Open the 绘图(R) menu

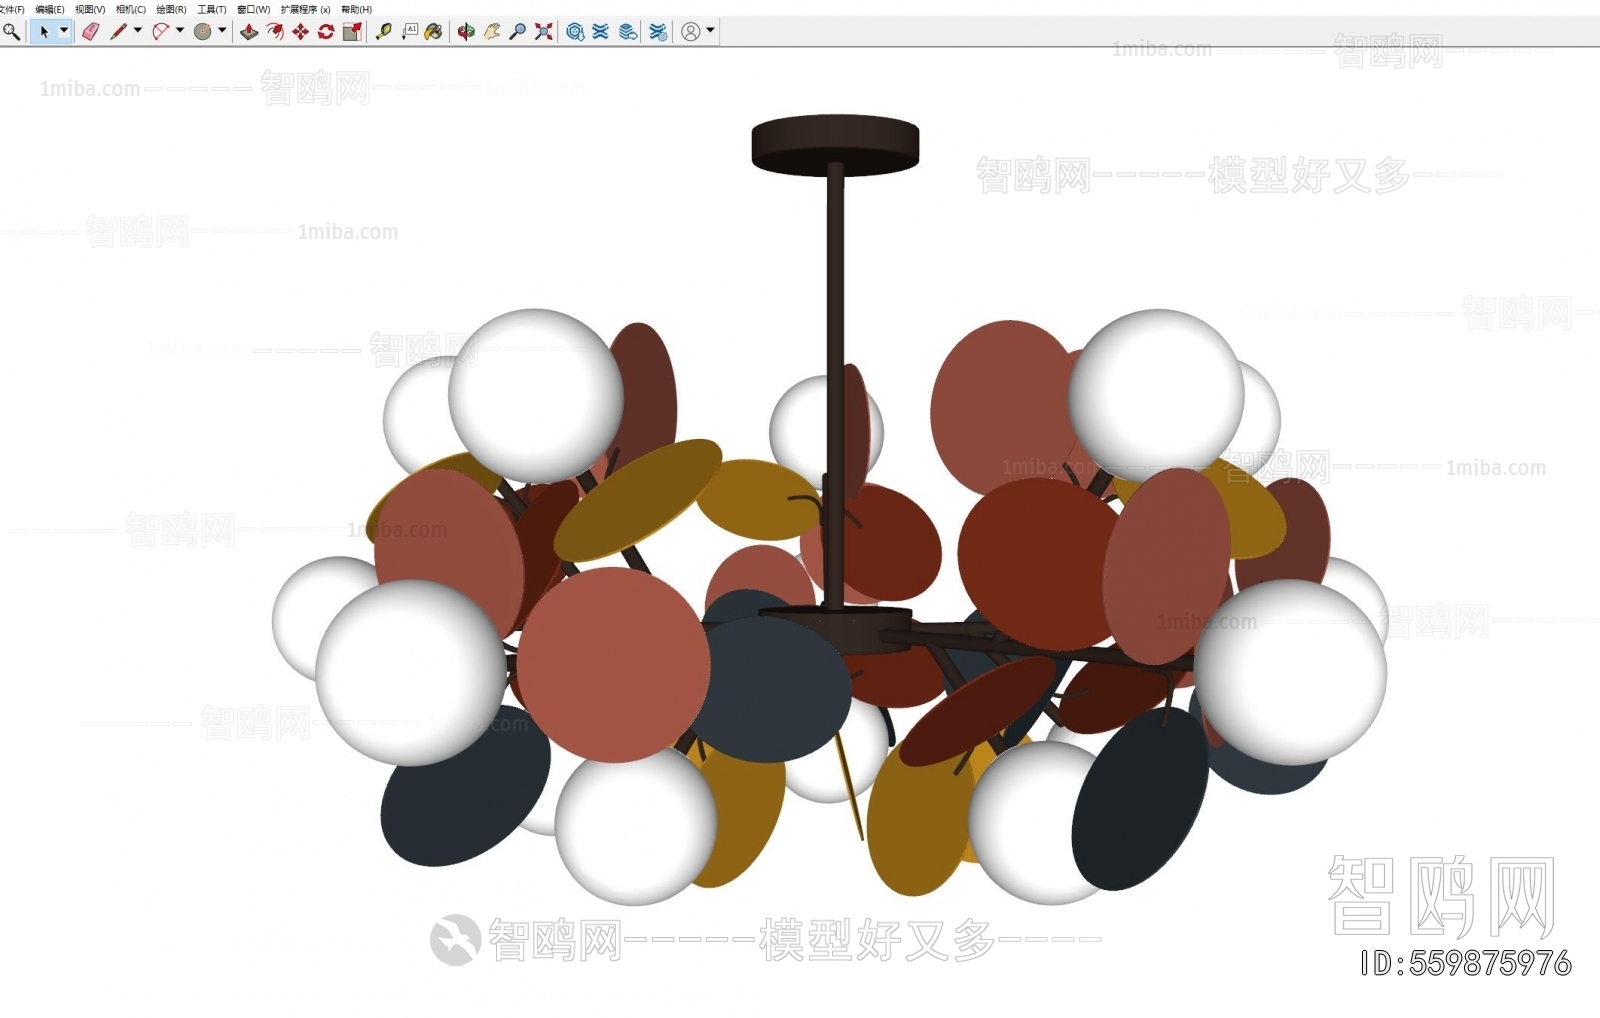click(171, 9)
